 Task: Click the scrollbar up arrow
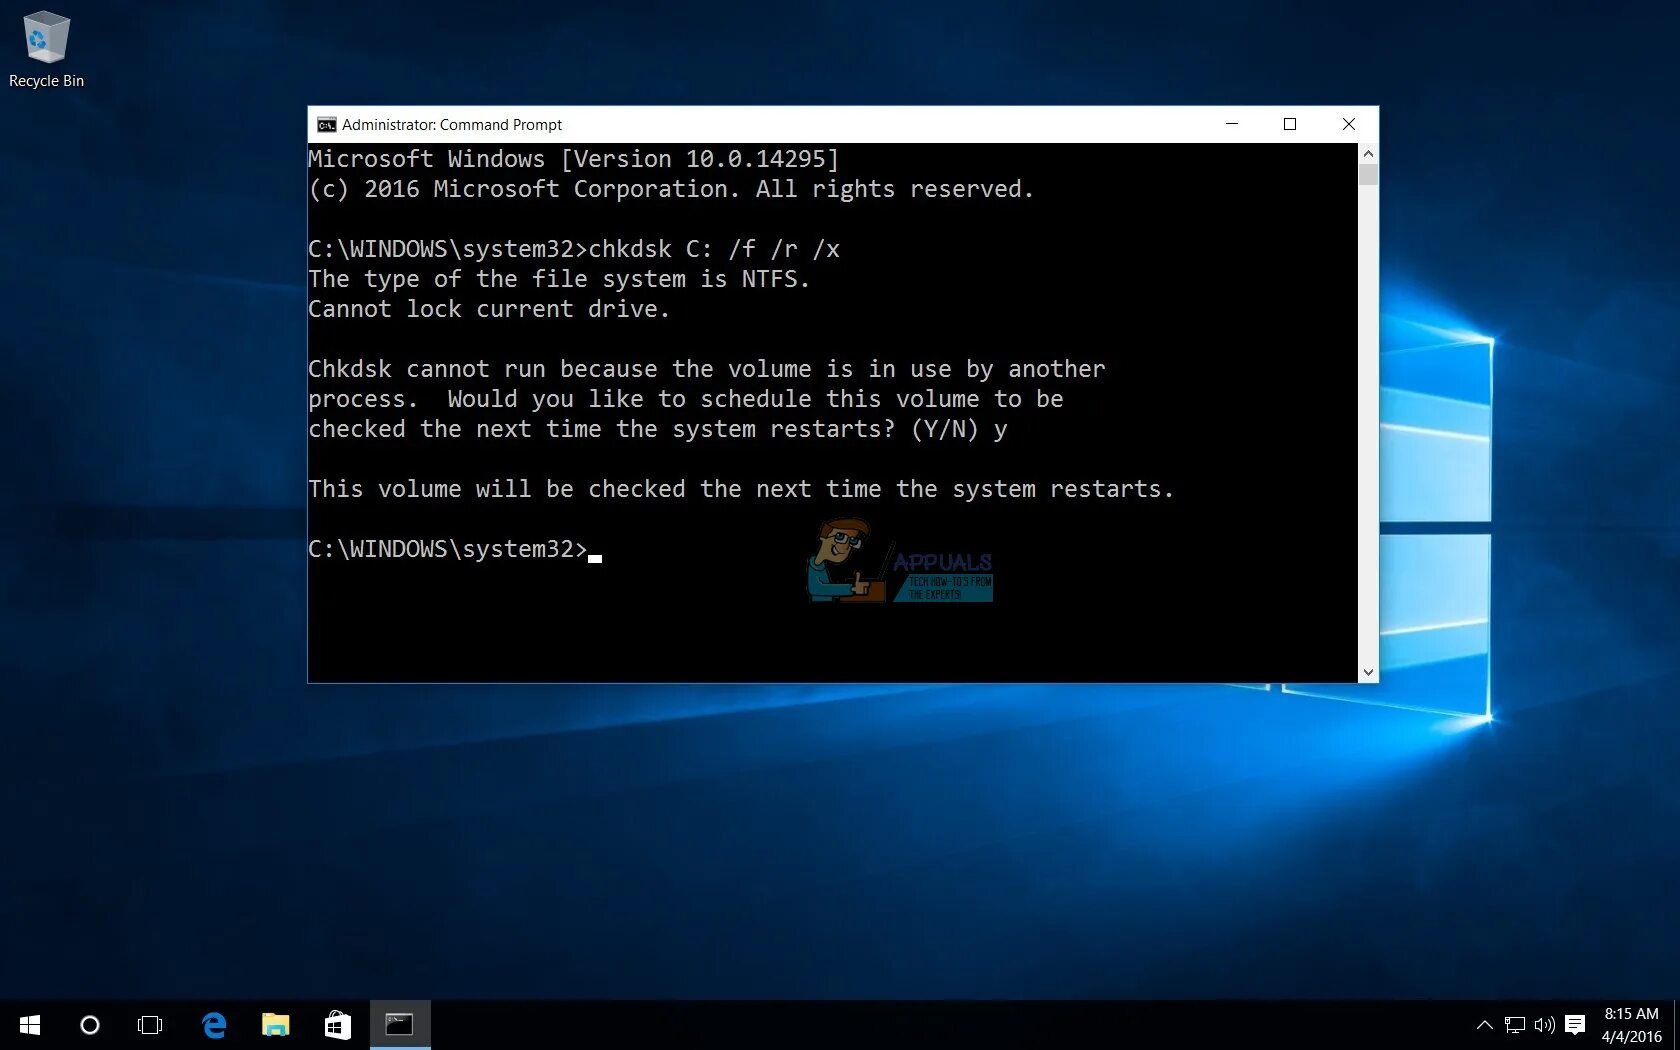coord(1368,153)
